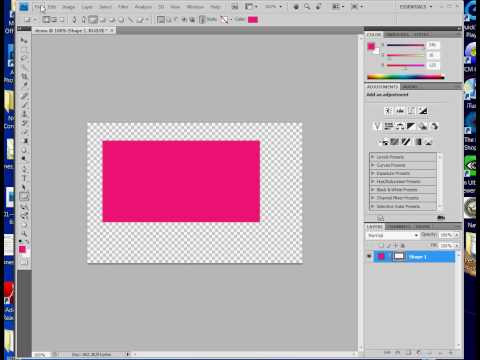Image resolution: width=480 pixels, height=360 pixels.
Task: Add an Exposure adjustment
Action: pos(423,111)
